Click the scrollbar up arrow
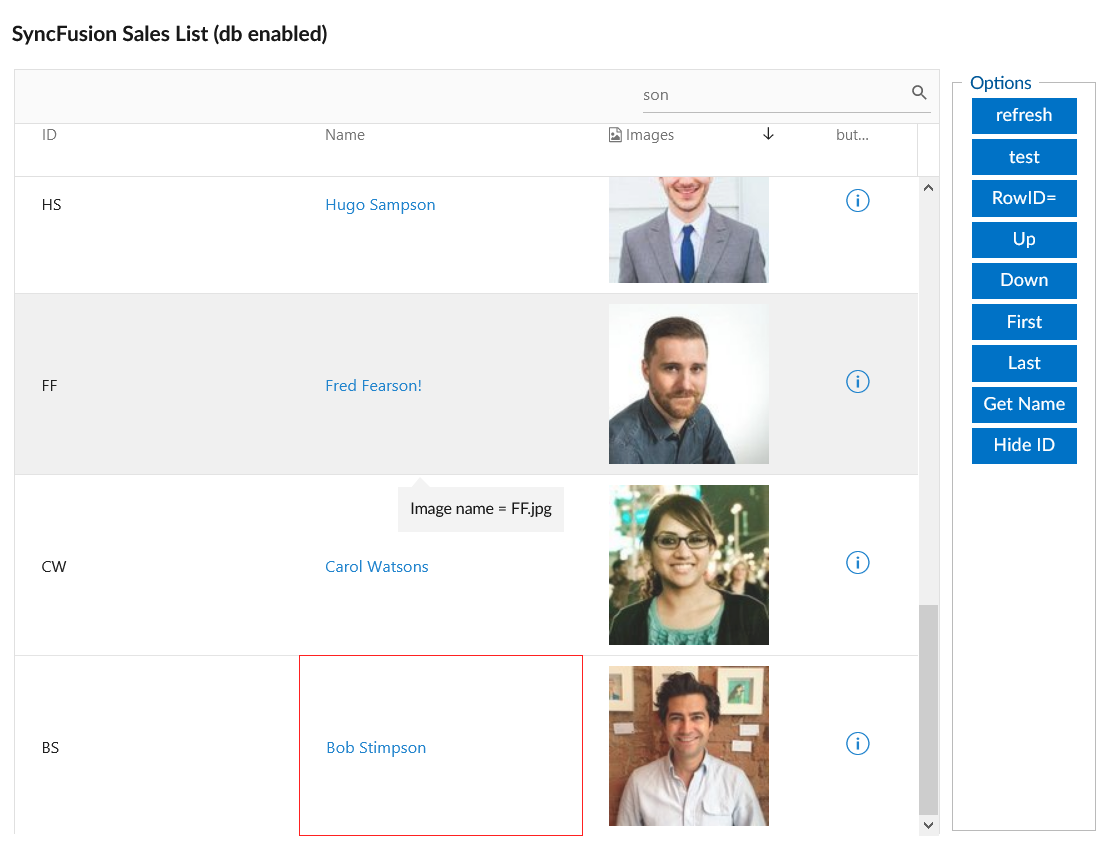Viewport: 1107px width, 848px height. pyautogui.click(x=928, y=188)
